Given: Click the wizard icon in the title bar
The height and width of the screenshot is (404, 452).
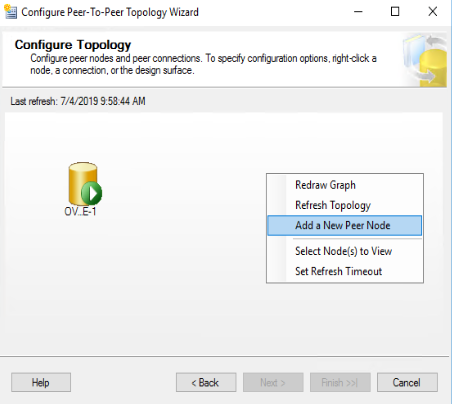Looking at the screenshot, I should click(10, 12).
